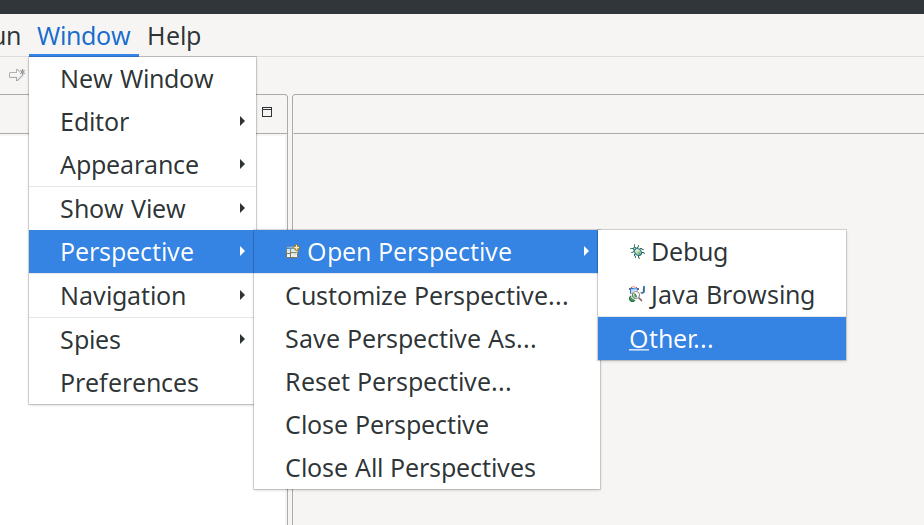Open the Help menu
The width and height of the screenshot is (924, 525).
(174, 36)
